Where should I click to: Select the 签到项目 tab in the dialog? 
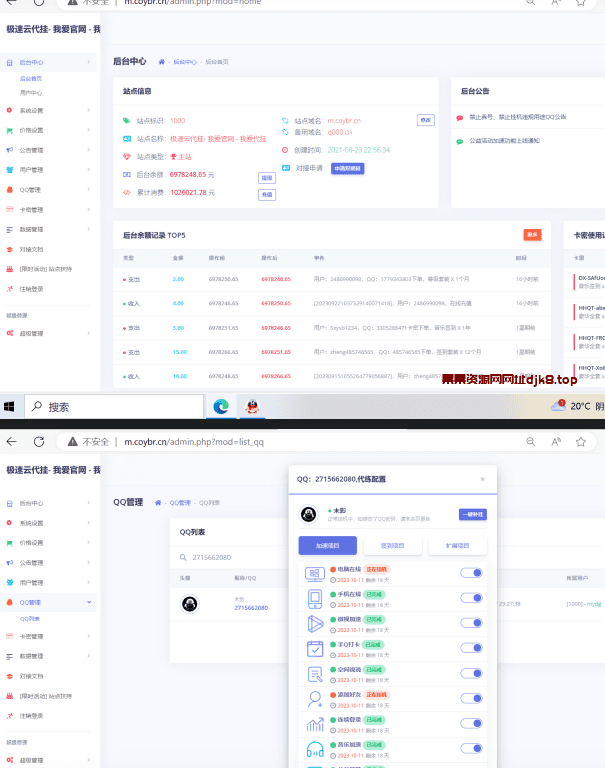392,545
